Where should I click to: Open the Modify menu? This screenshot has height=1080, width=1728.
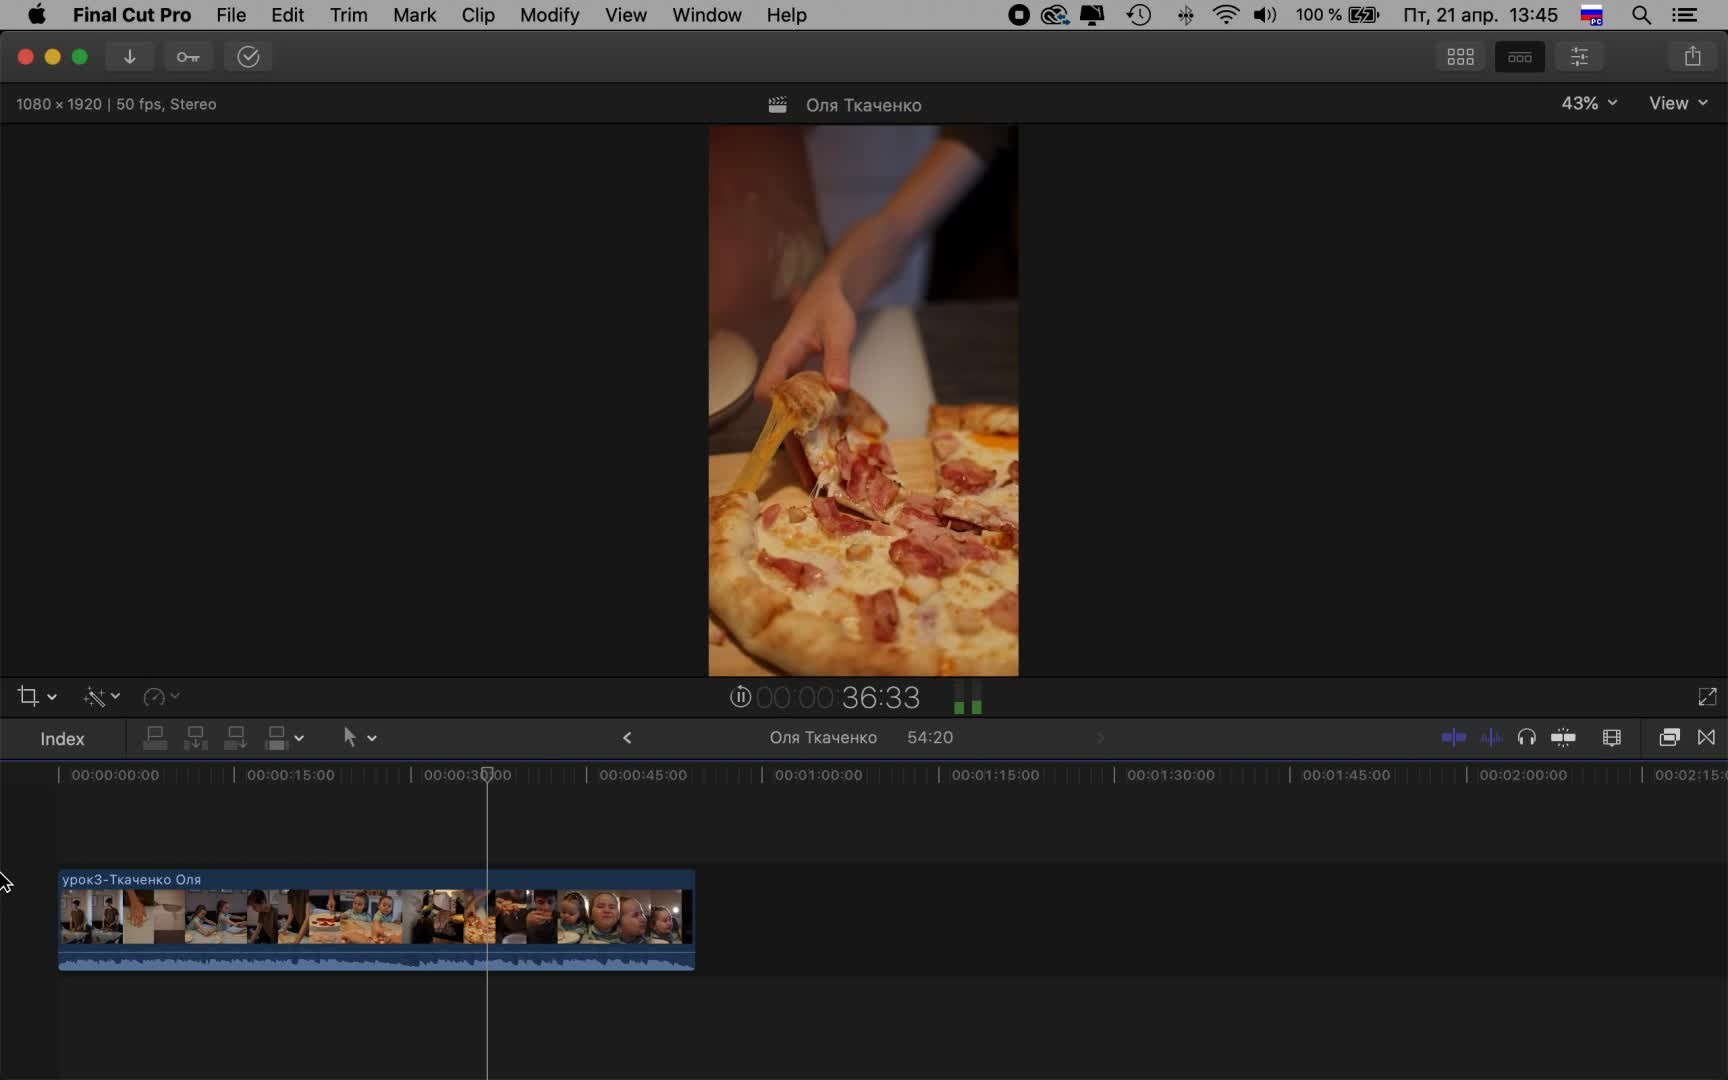point(549,15)
